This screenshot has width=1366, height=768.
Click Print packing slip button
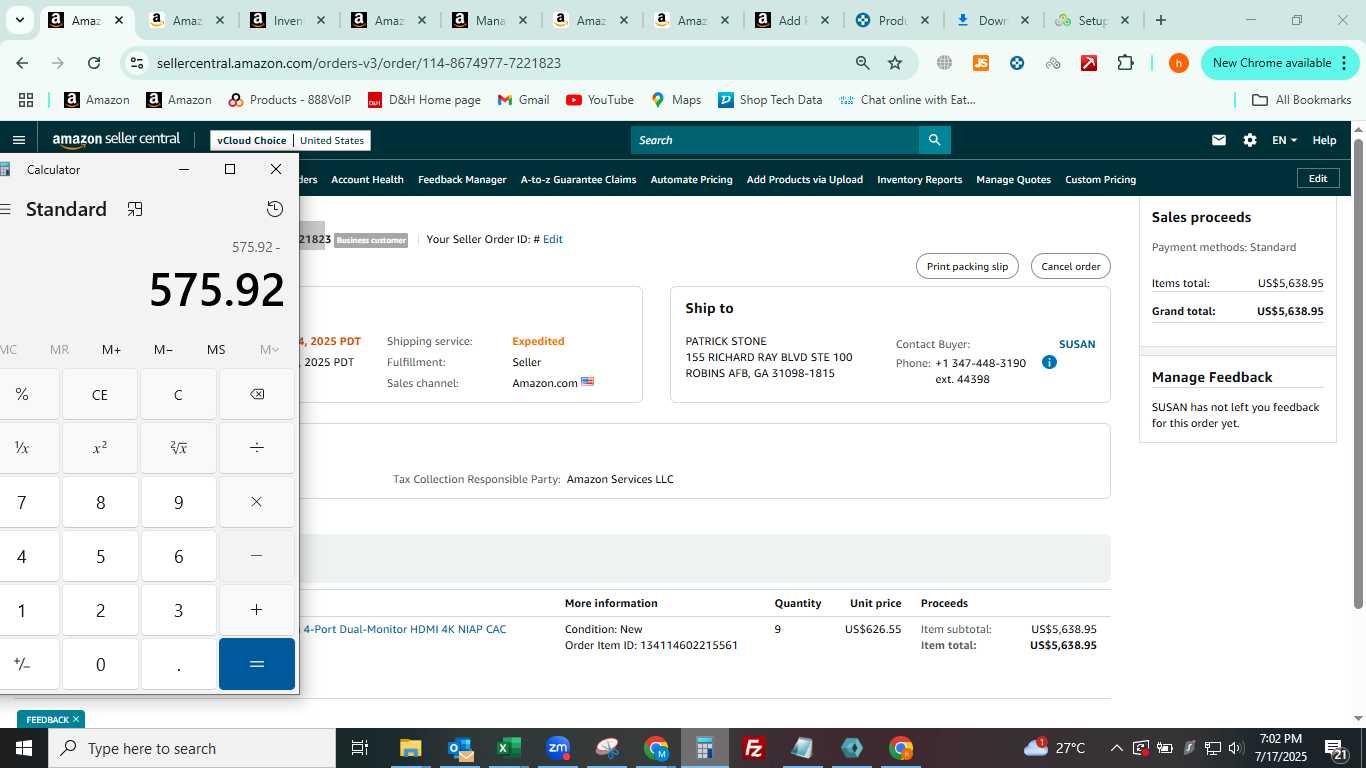967,266
